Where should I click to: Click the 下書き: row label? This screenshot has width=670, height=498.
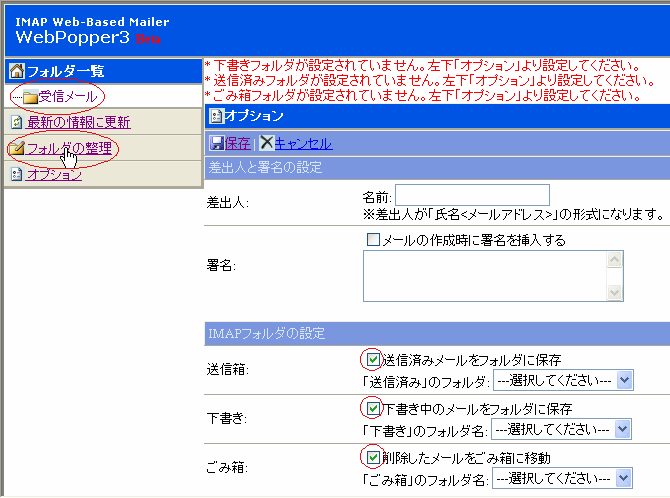226,418
